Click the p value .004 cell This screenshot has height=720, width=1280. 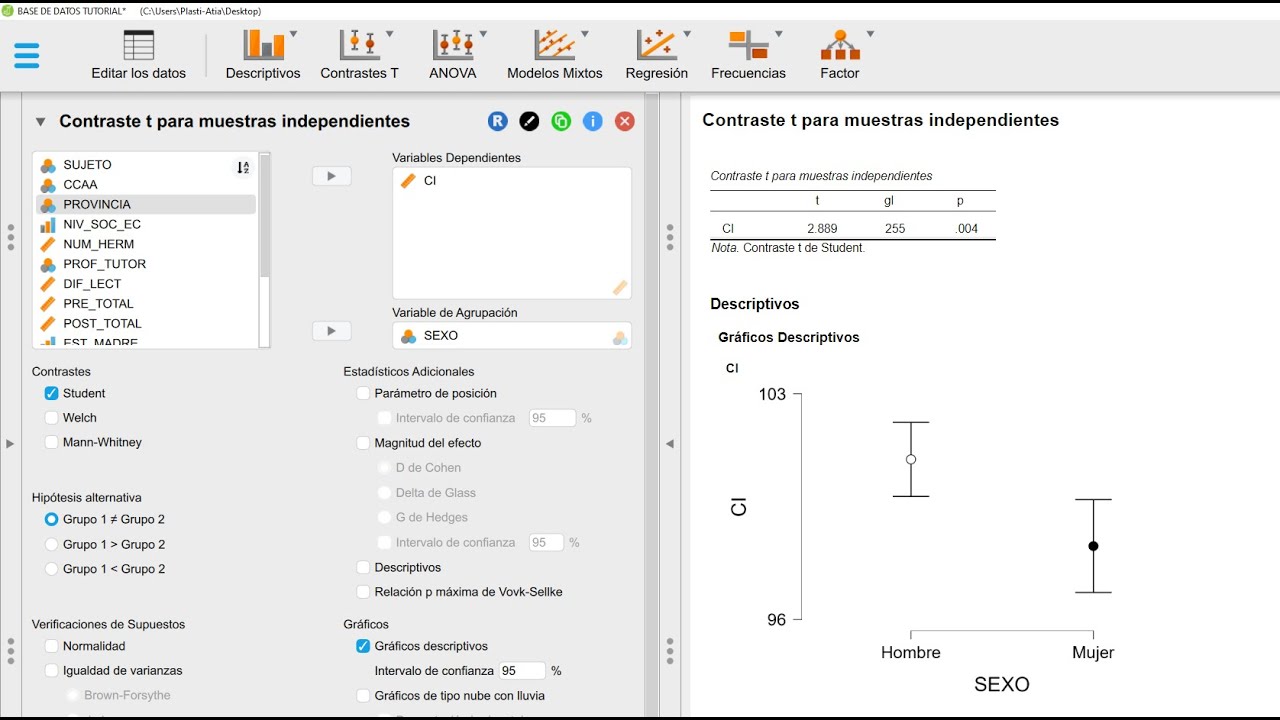point(966,229)
